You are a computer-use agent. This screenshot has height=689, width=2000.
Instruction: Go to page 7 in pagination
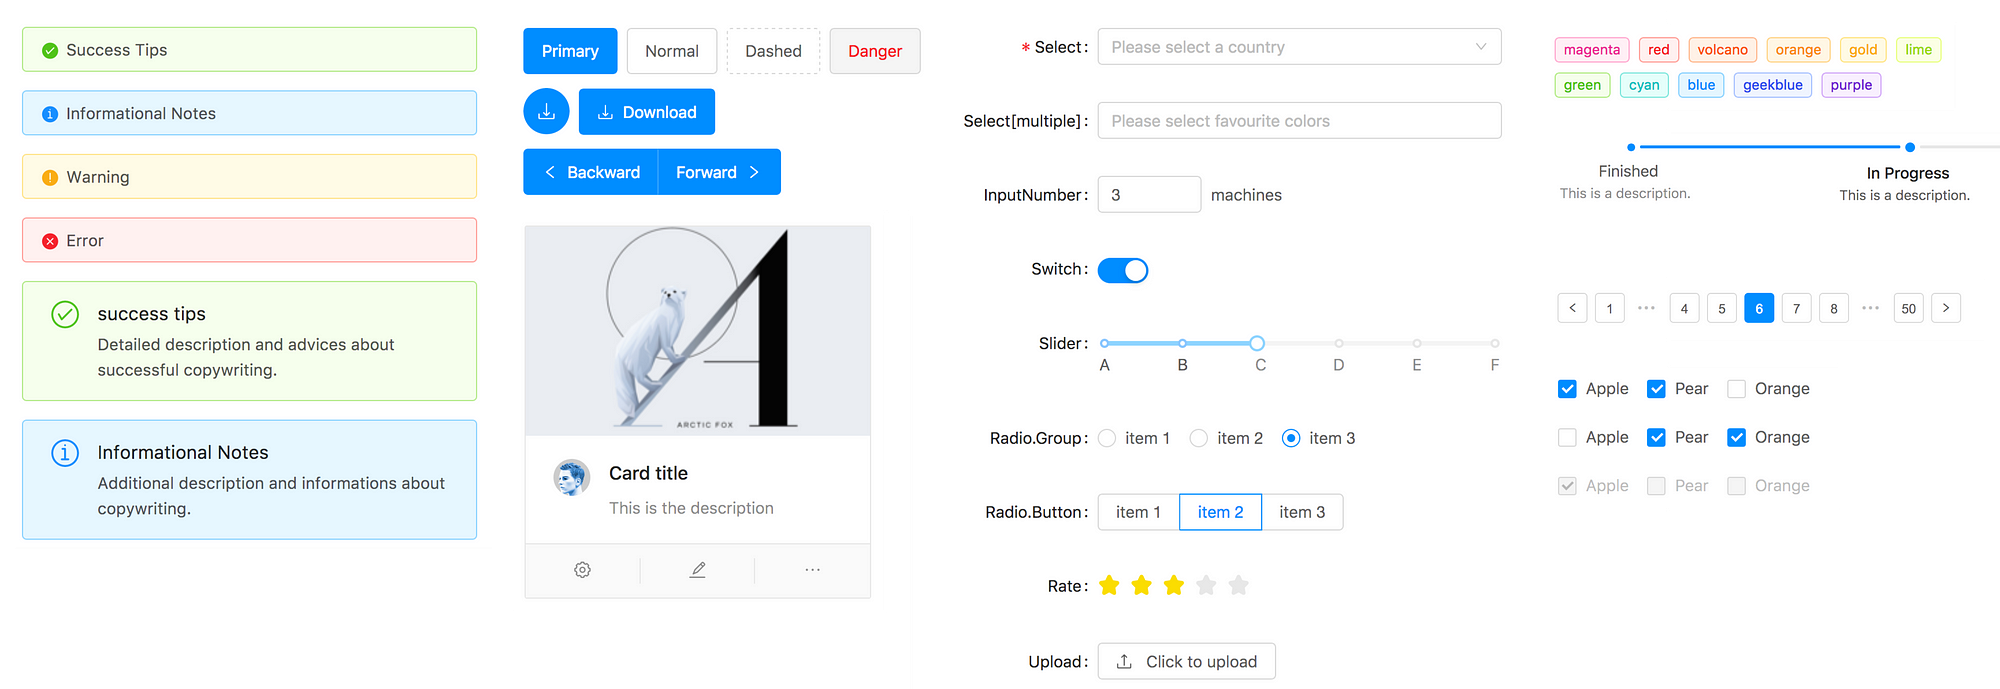[1796, 308]
